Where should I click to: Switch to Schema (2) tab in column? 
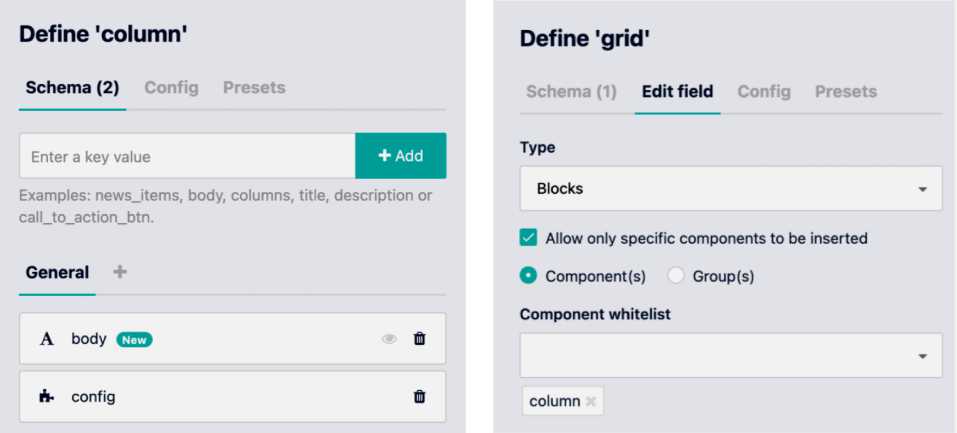[72, 88]
